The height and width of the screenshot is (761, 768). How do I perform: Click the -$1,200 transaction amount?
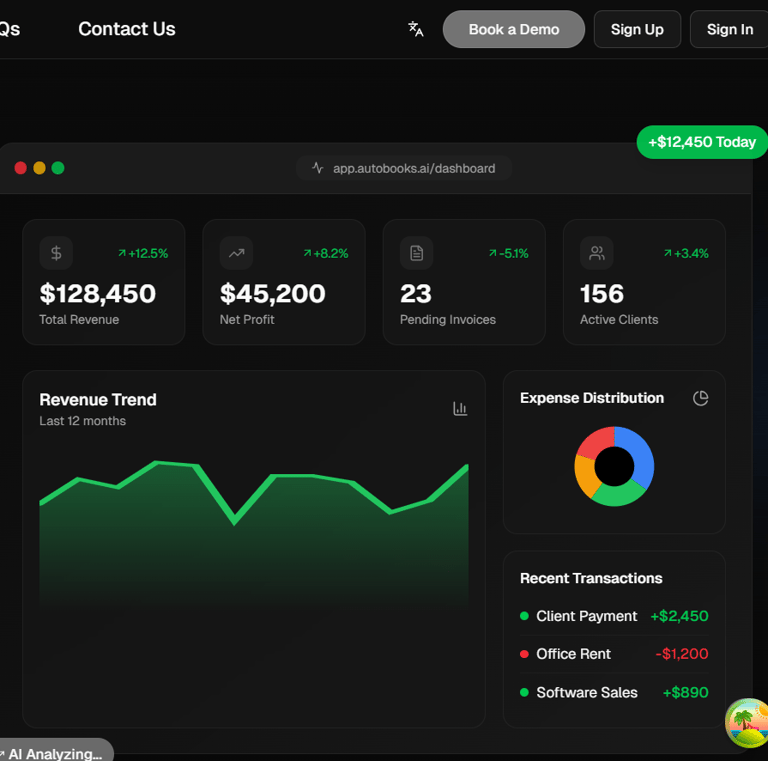[x=682, y=654]
